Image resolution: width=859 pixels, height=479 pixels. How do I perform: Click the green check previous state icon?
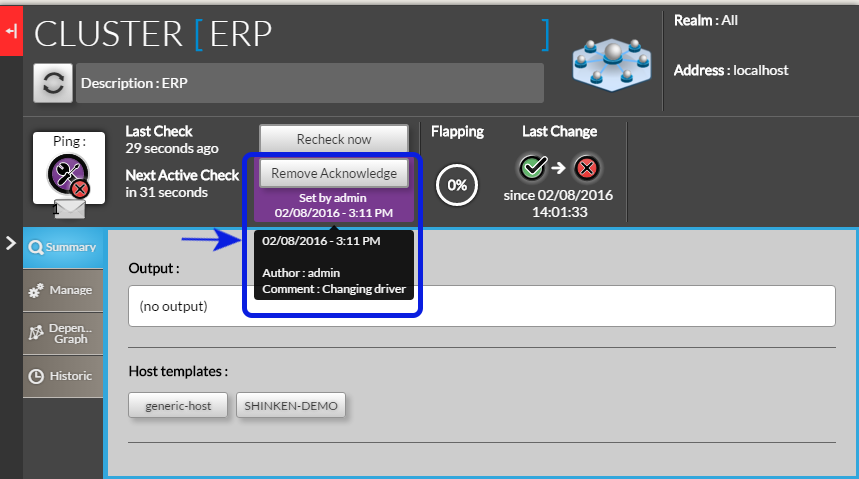click(x=532, y=167)
